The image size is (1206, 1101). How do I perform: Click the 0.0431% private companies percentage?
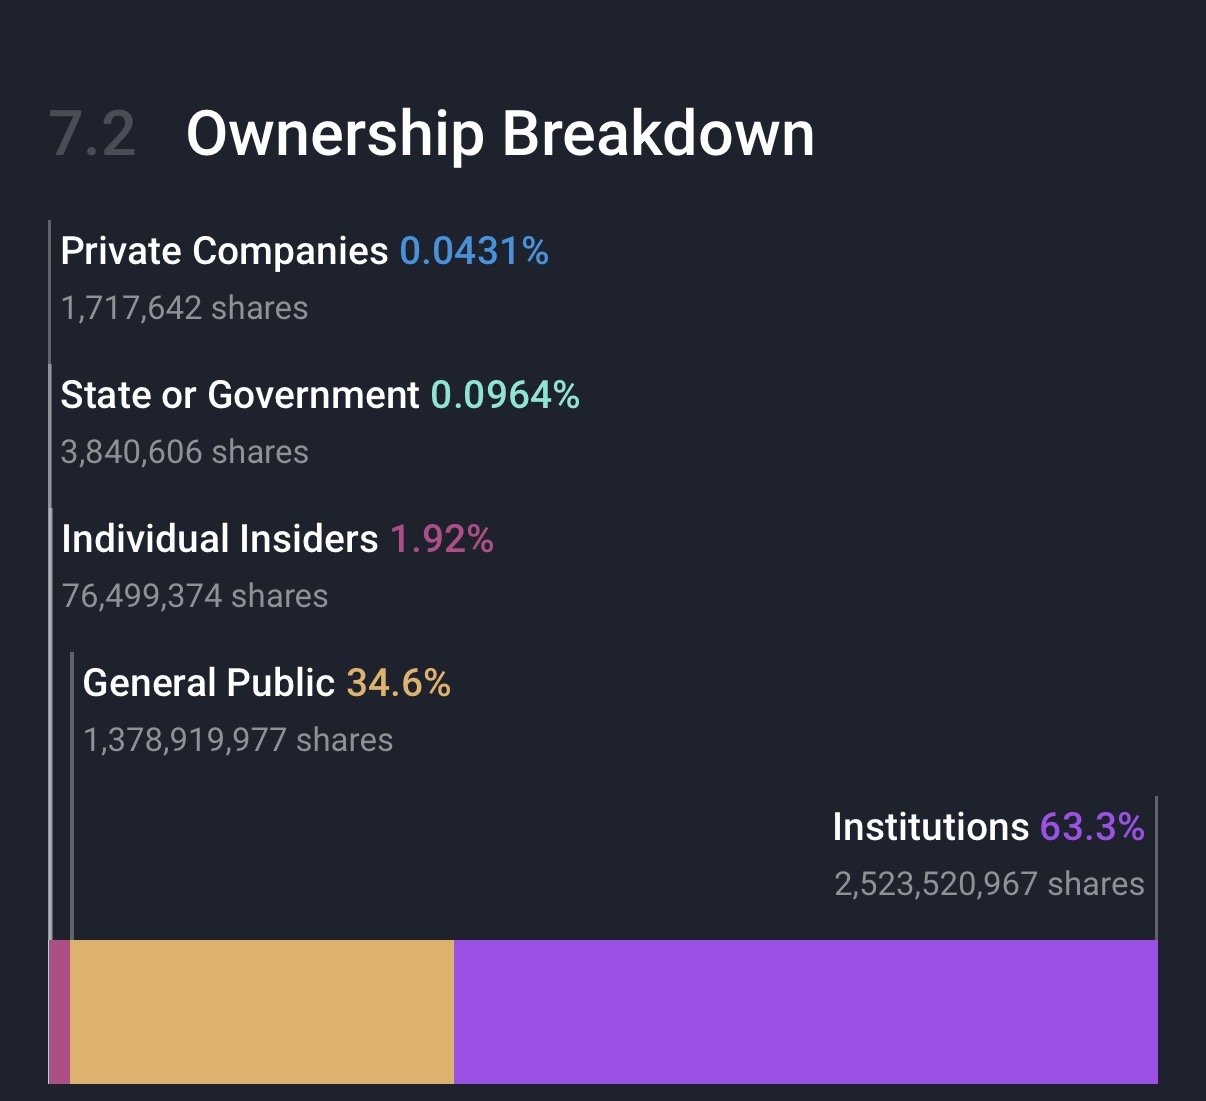pyautogui.click(x=474, y=251)
